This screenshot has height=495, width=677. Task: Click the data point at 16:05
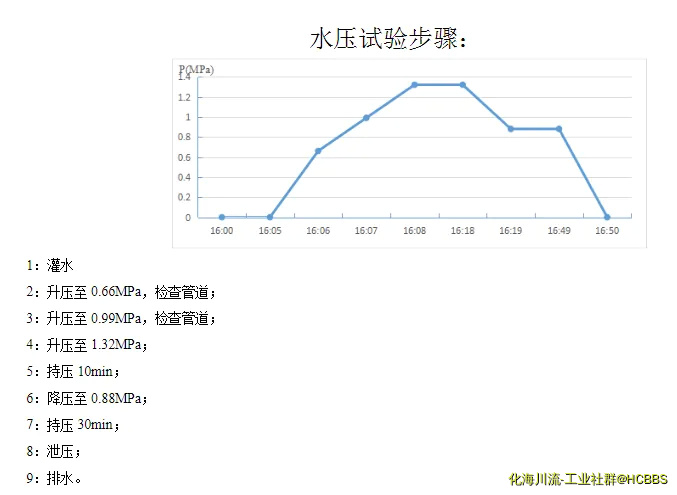click(x=270, y=217)
